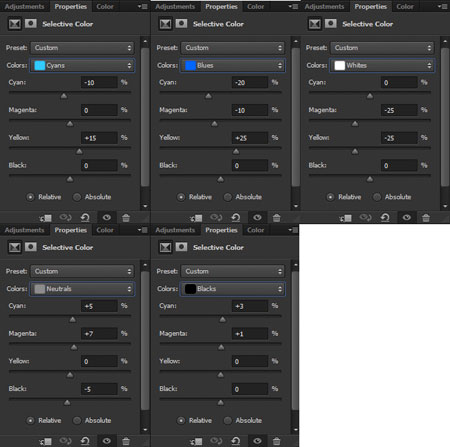The width and height of the screenshot is (450, 447).
Task: Click Yellow slider handle in Blues panel
Action: pyautogui.click(x=236, y=152)
